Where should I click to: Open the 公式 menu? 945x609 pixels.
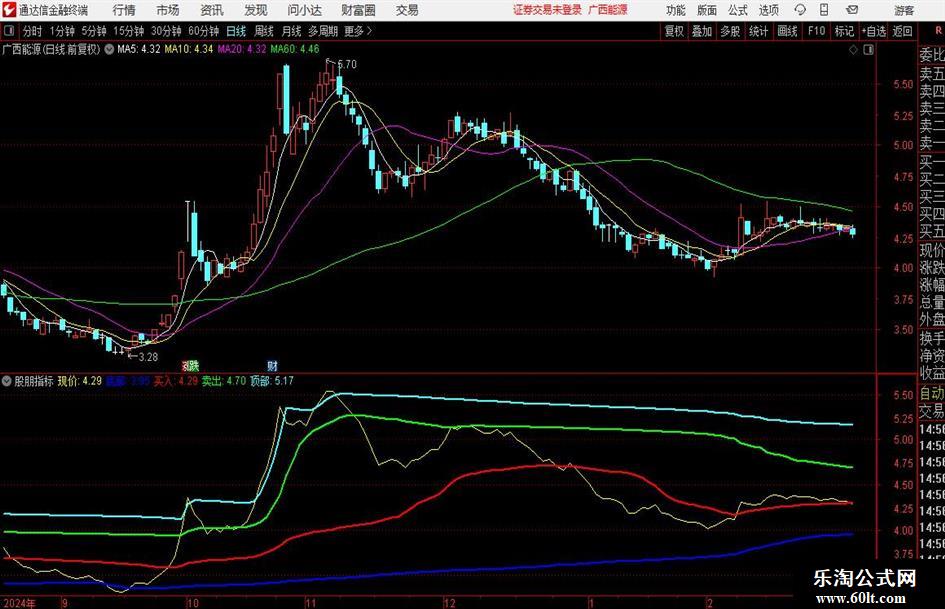click(x=738, y=10)
